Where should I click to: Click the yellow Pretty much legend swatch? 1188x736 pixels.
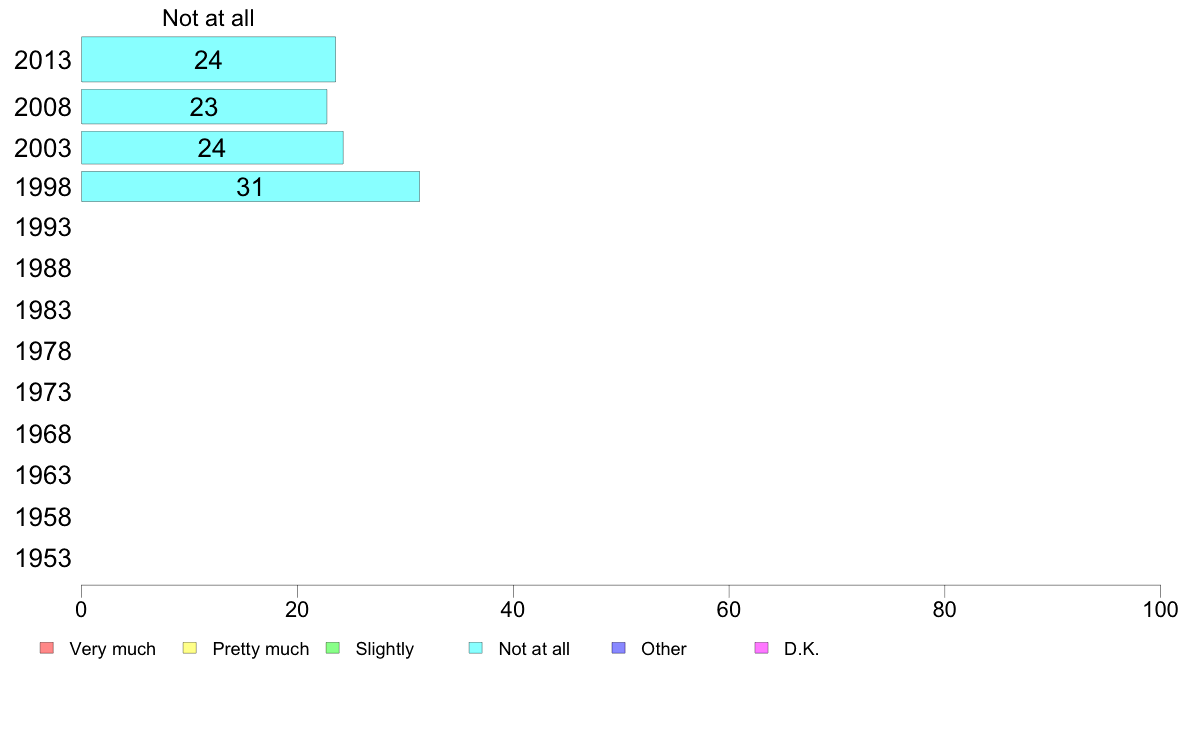pos(190,649)
